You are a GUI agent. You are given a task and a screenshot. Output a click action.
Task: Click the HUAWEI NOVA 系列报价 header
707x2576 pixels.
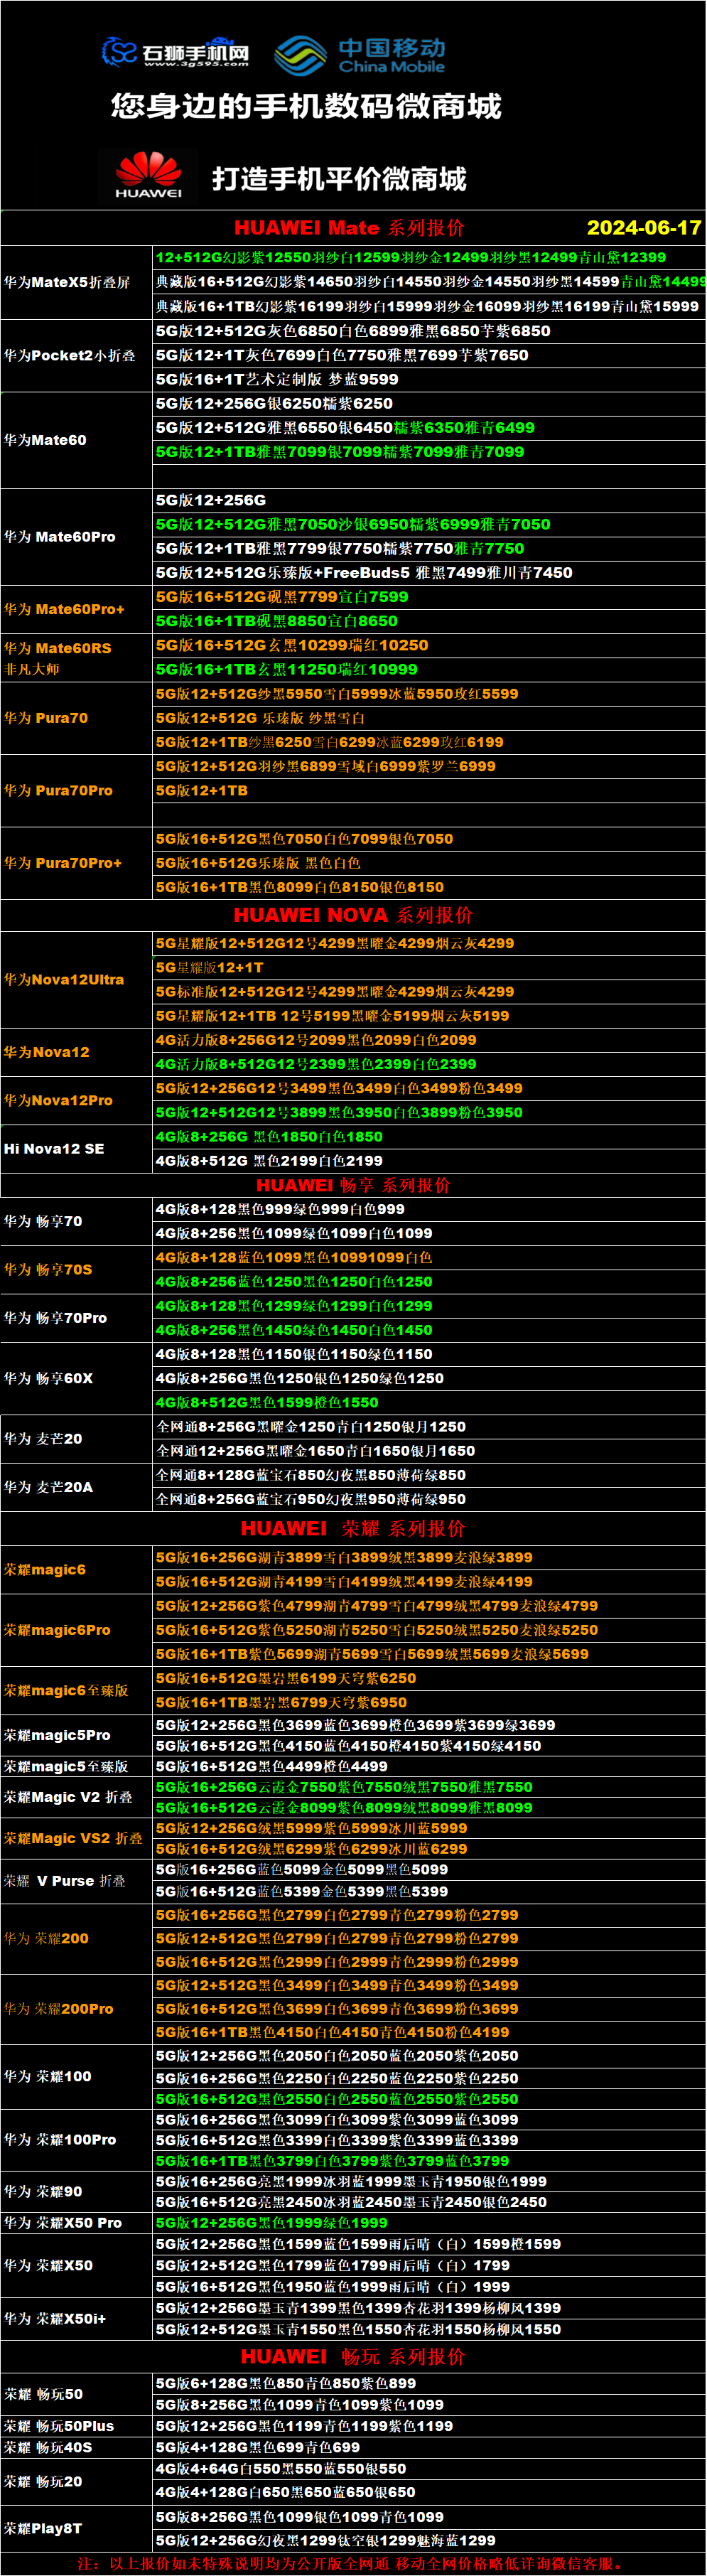353,915
